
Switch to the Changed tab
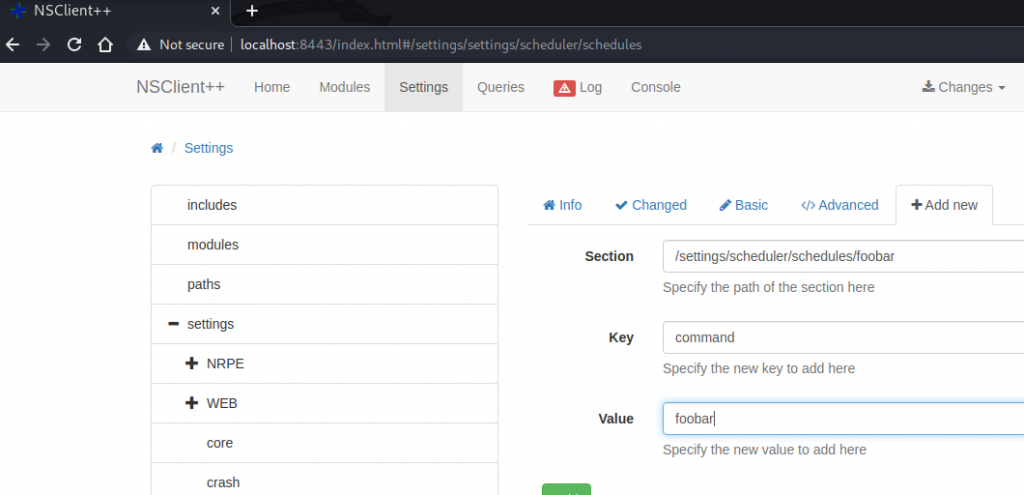[650, 205]
